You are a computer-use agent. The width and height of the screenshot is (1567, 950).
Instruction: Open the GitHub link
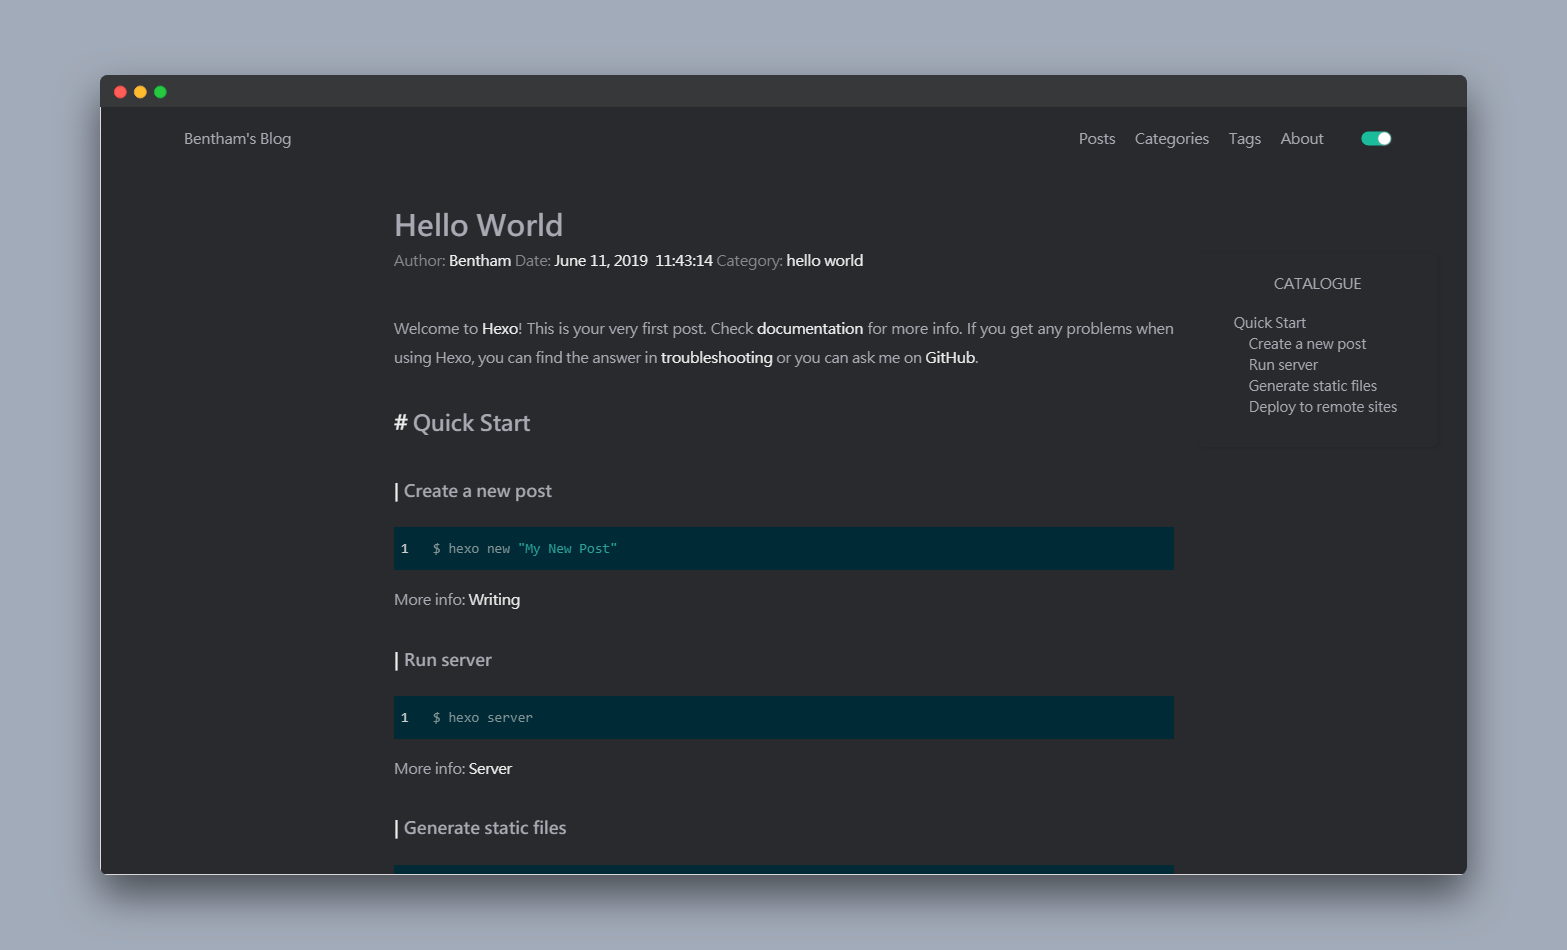point(950,358)
